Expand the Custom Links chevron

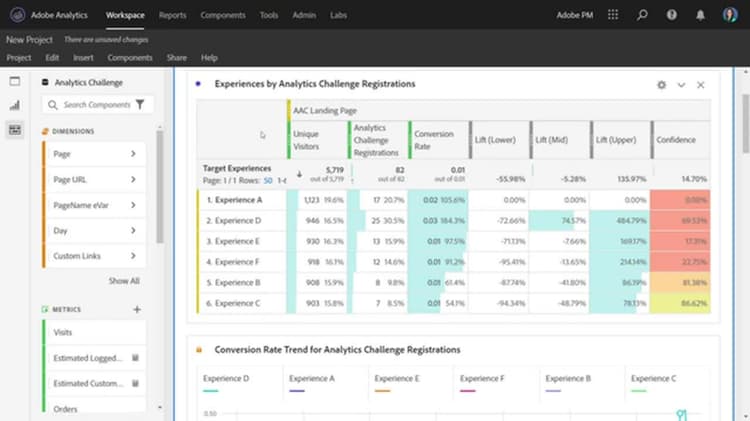click(133, 256)
